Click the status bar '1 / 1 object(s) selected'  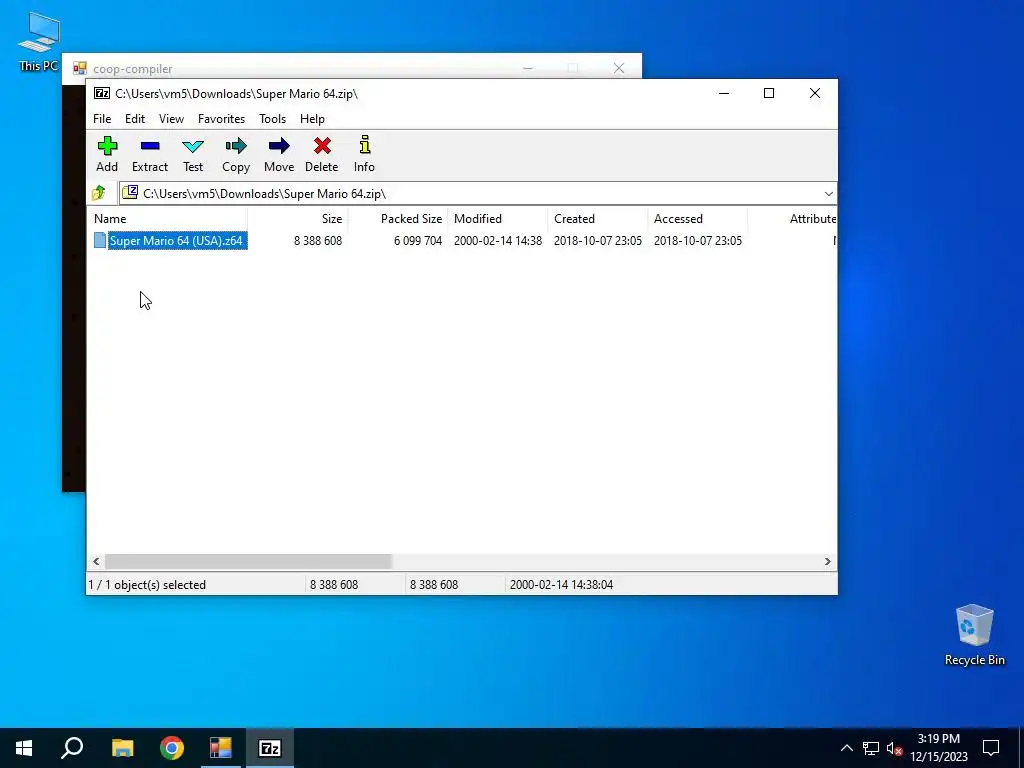147,584
